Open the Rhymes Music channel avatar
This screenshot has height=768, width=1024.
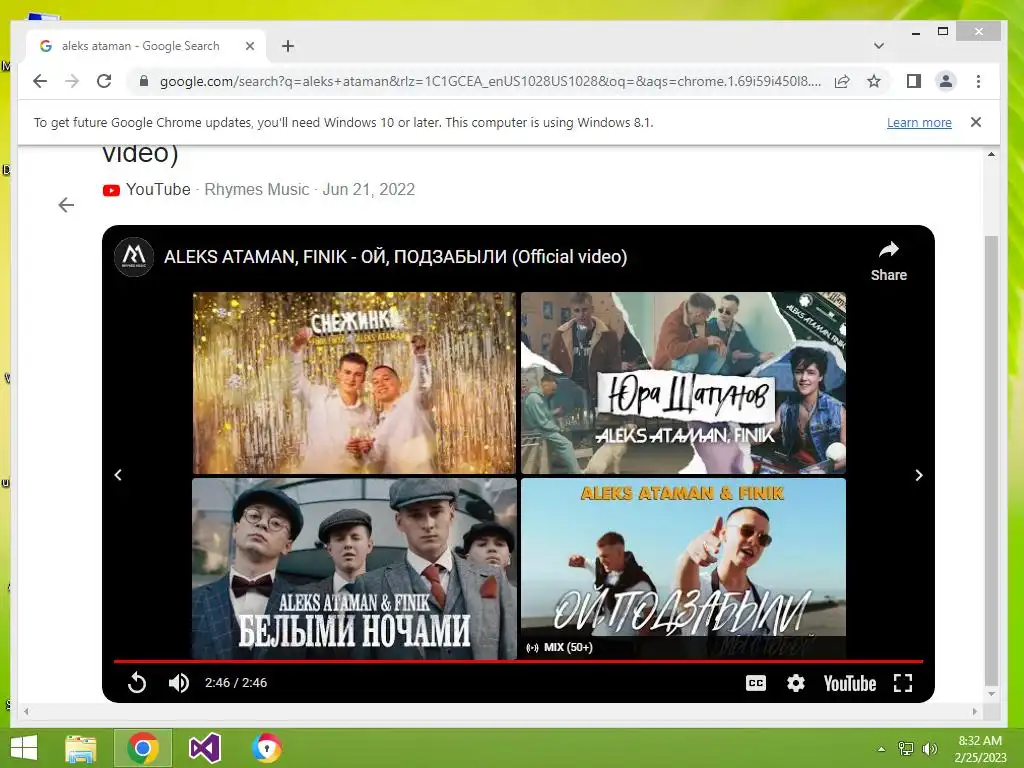point(134,257)
